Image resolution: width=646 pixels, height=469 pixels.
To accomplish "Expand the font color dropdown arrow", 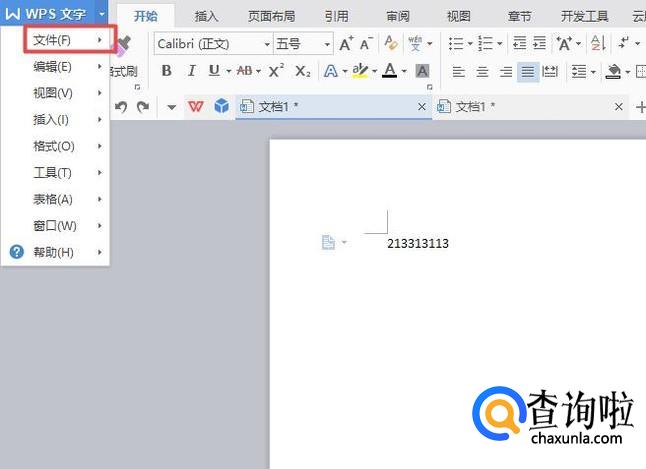I will point(404,71).
